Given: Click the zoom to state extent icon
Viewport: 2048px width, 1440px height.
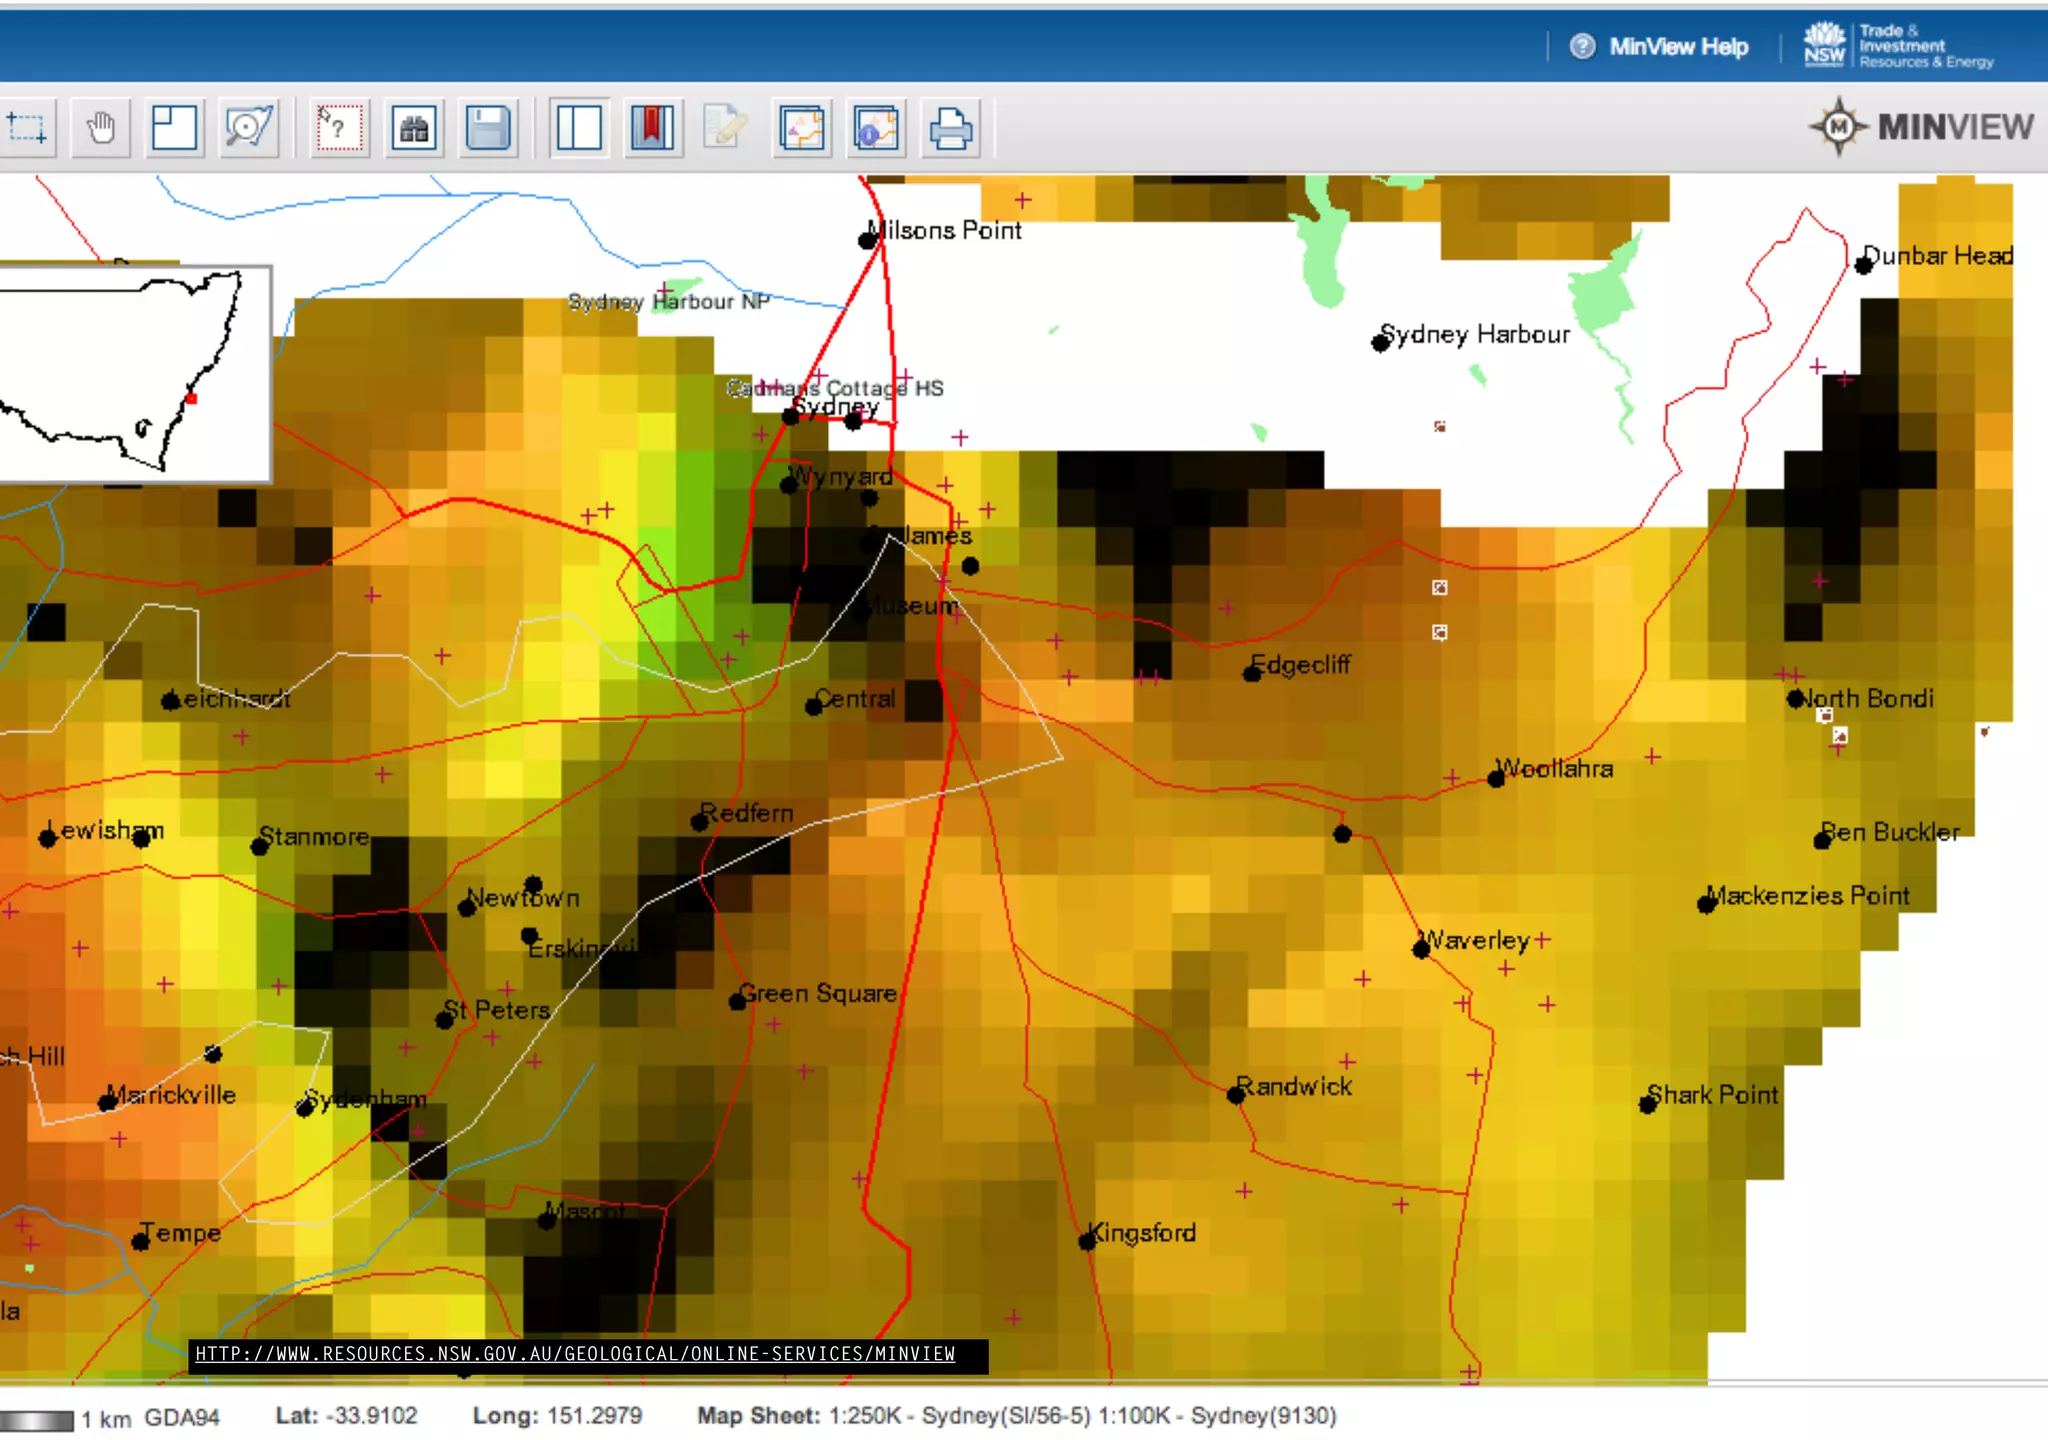Looking at the screenshot, I should tap(248, 128).
